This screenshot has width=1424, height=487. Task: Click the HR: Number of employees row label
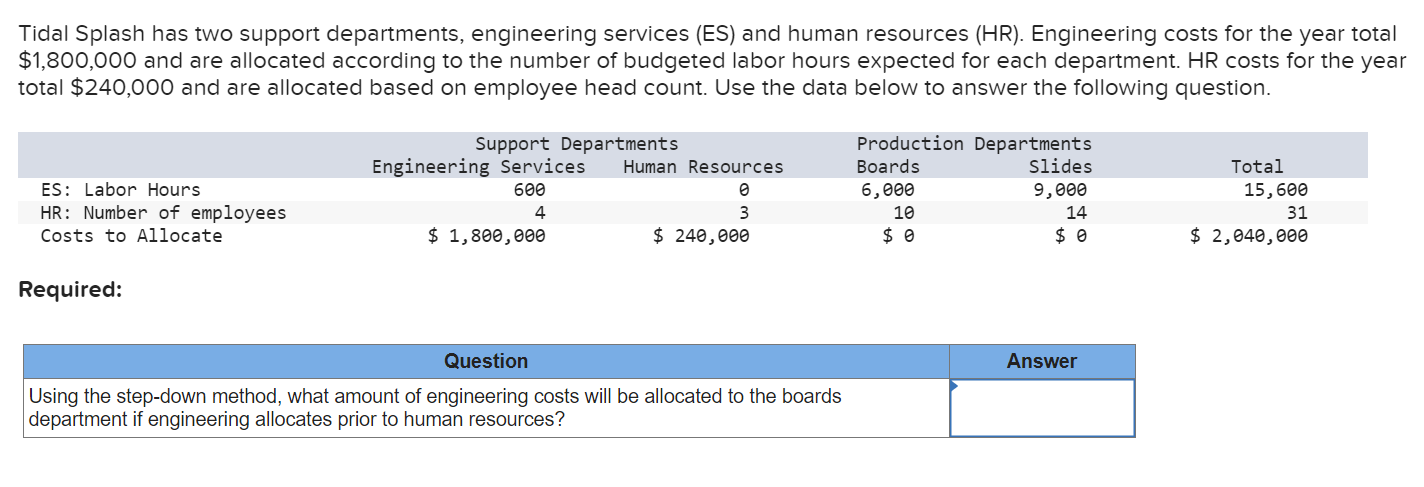163,213
